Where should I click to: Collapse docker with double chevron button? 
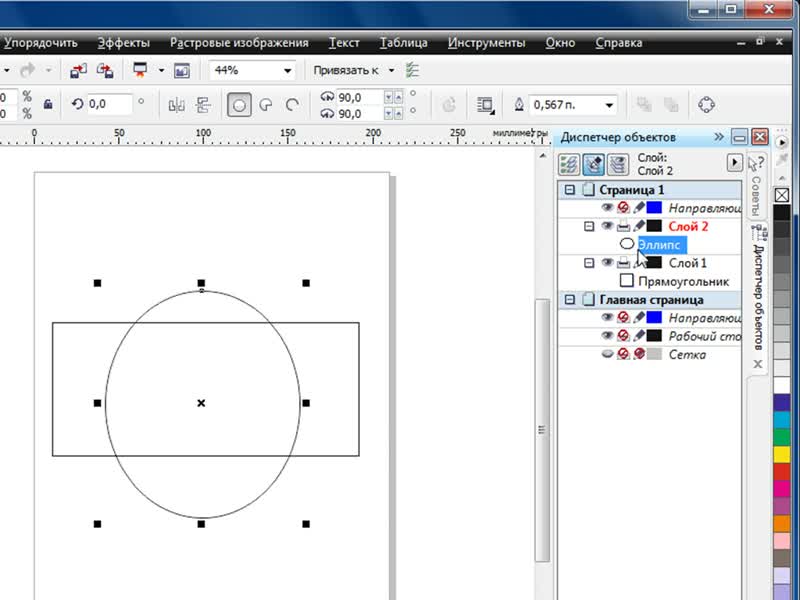tap(719, 137)
